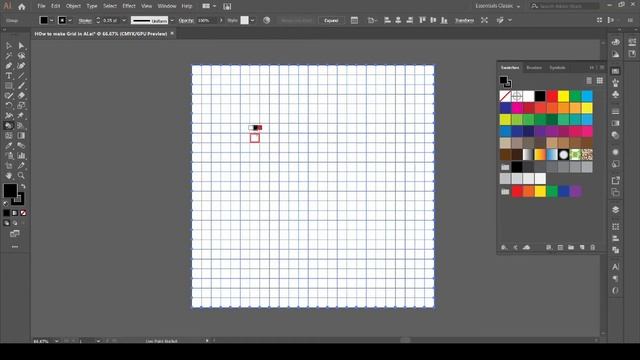Viewport: 640px width, 360px height.
Task: Enable Draw Behind mode
Action: [15, 223]
